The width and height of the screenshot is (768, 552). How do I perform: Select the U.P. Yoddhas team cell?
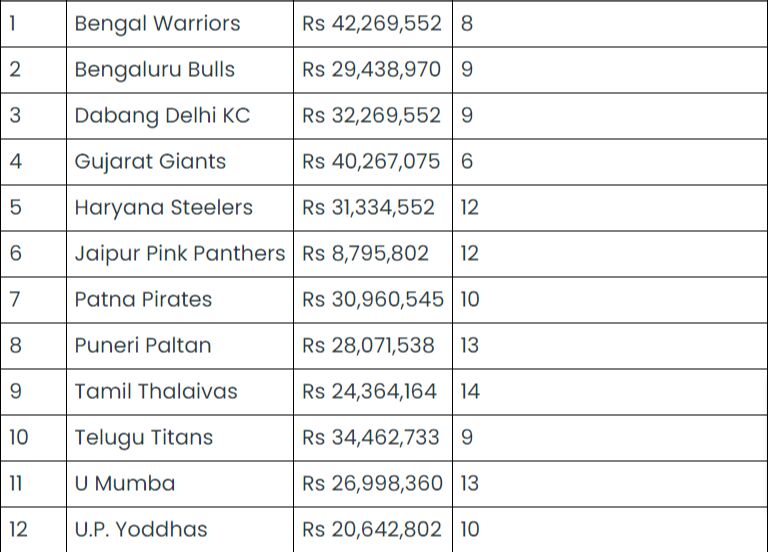[140, 529]
